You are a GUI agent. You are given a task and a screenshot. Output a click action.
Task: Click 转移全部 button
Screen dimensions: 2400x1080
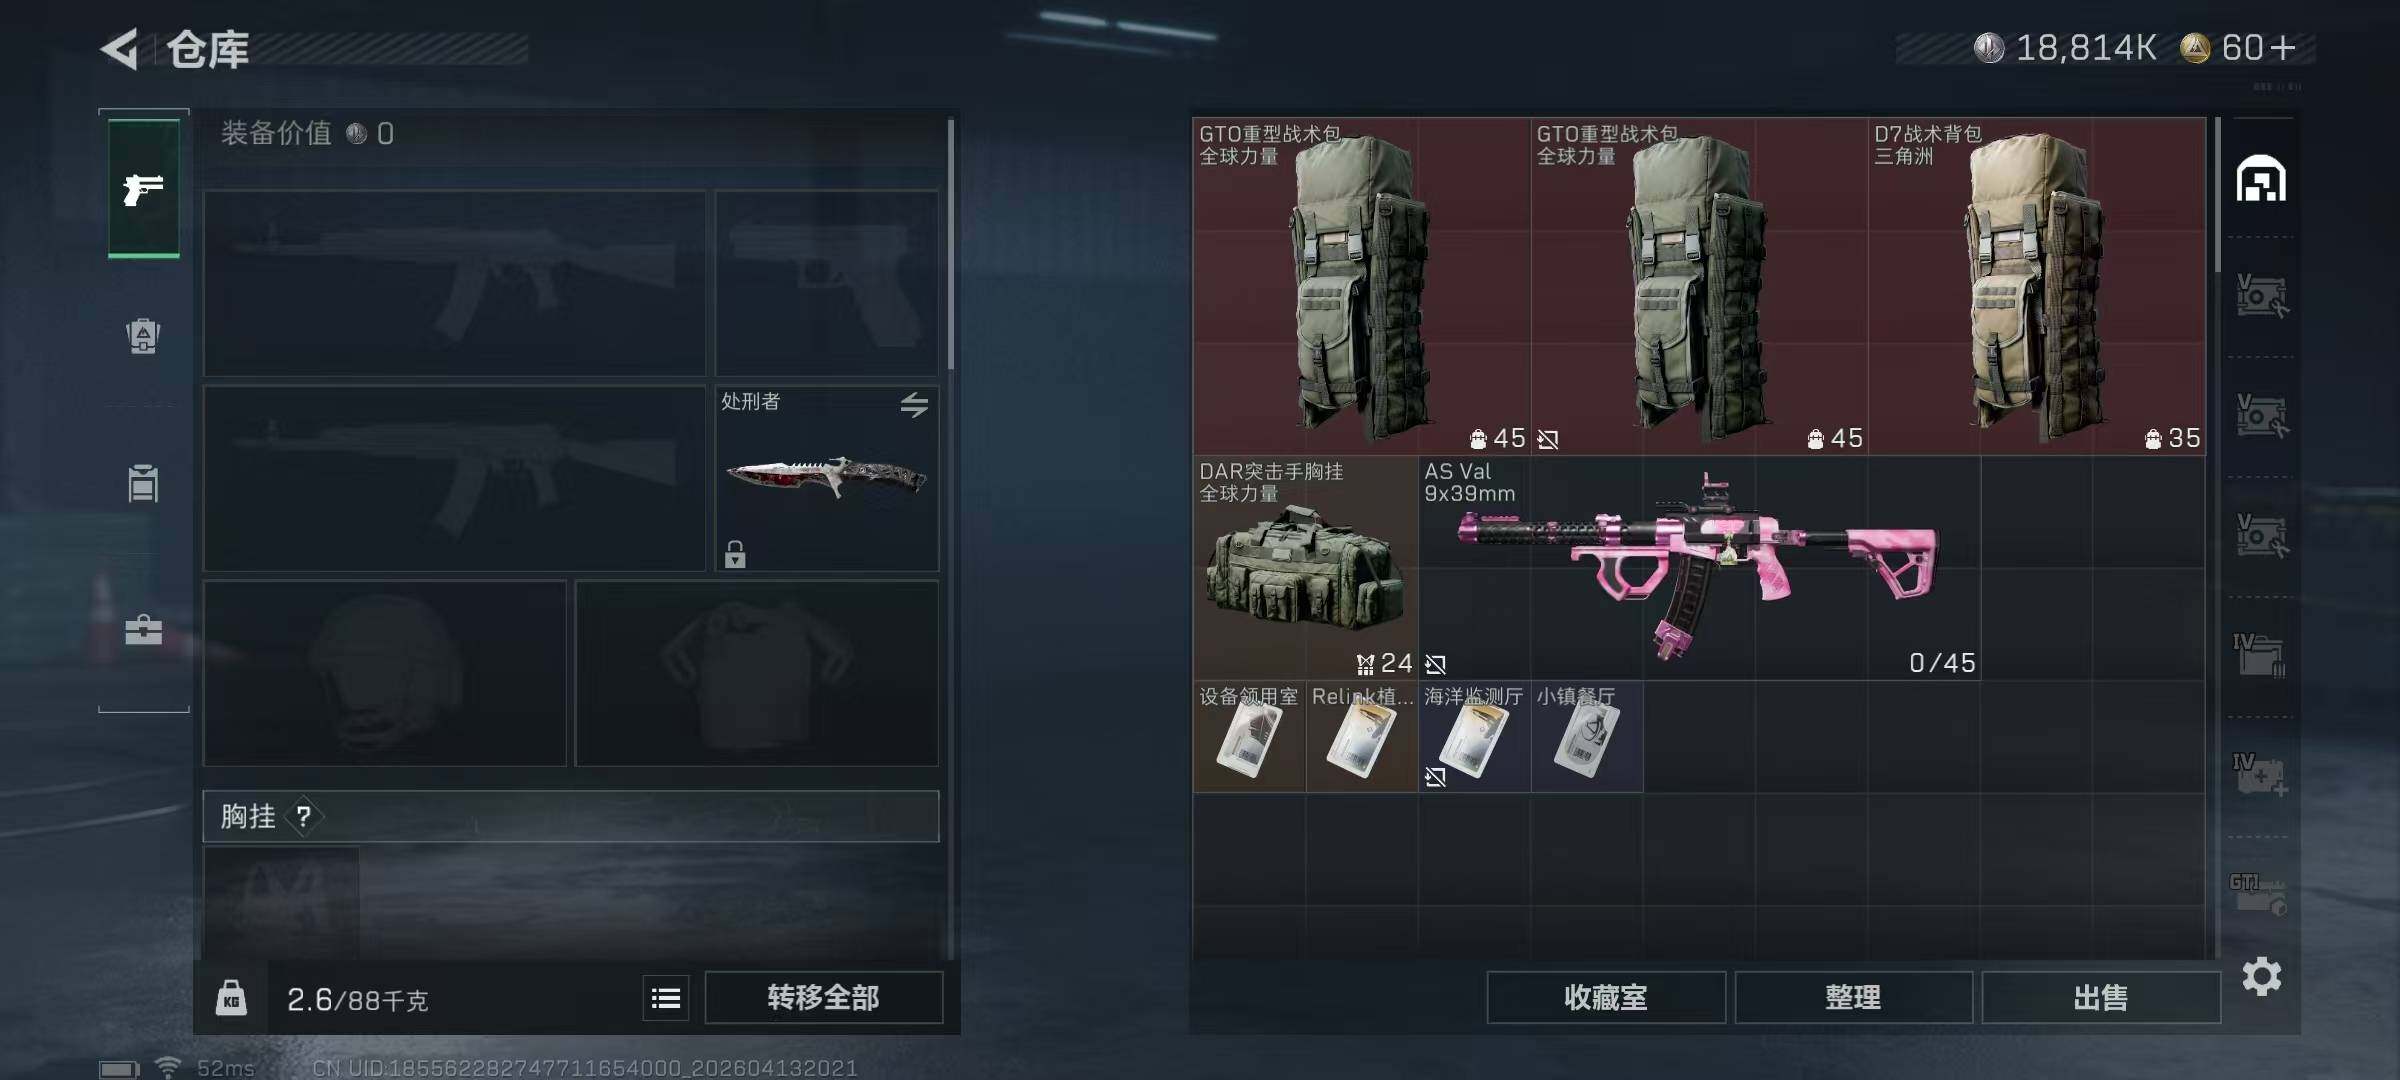(823, 997)
